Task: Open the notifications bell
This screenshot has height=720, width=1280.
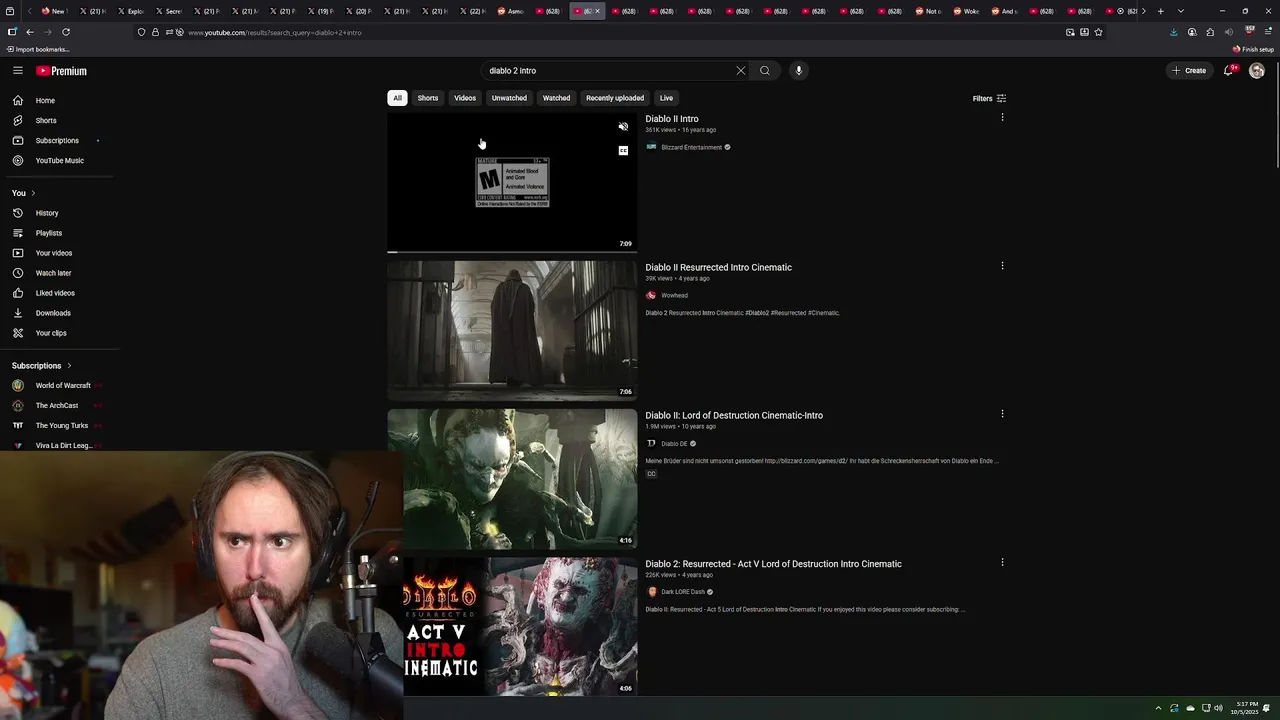Action: [x=1230, y=71]
